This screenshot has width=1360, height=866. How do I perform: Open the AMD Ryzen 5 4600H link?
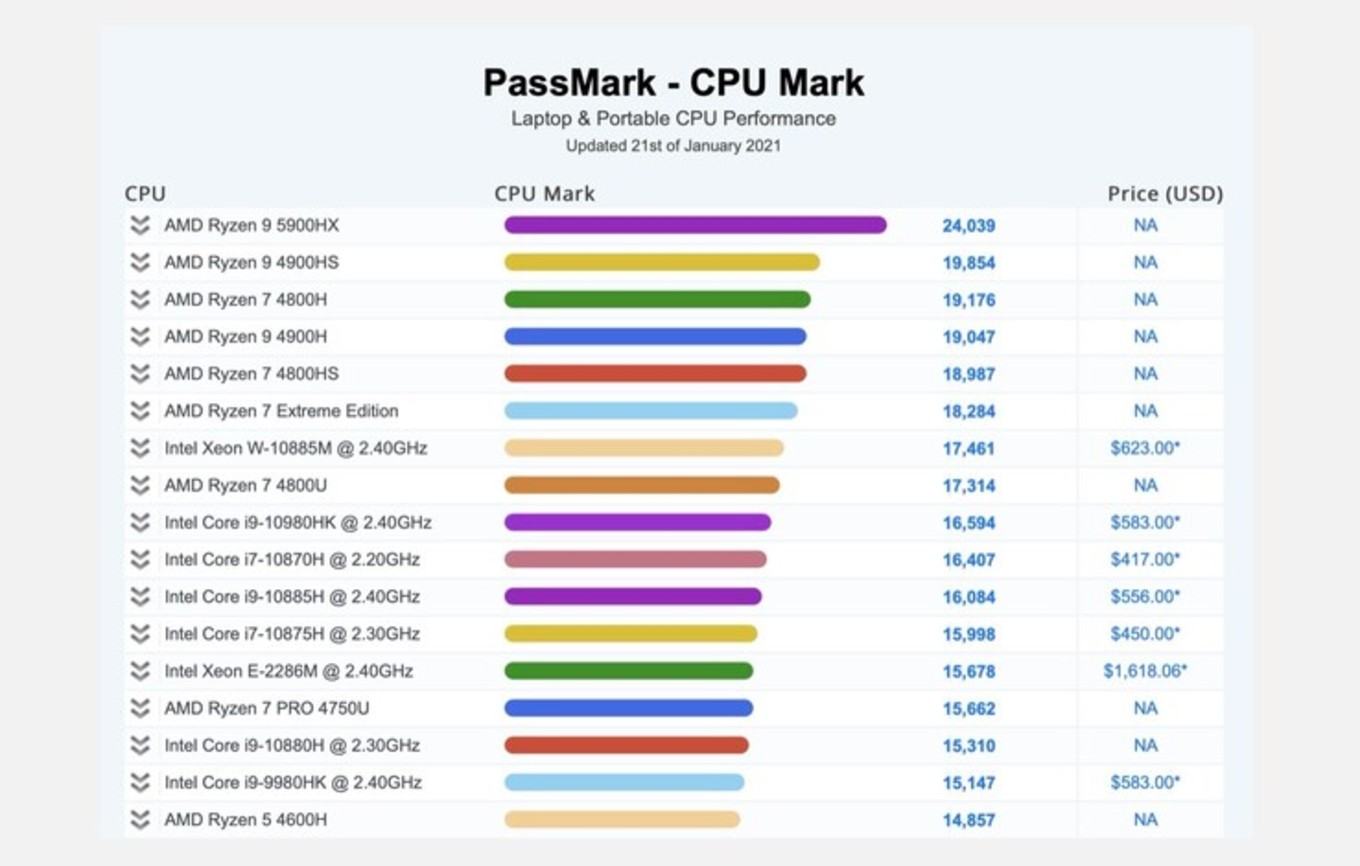[x=246, y=819]
